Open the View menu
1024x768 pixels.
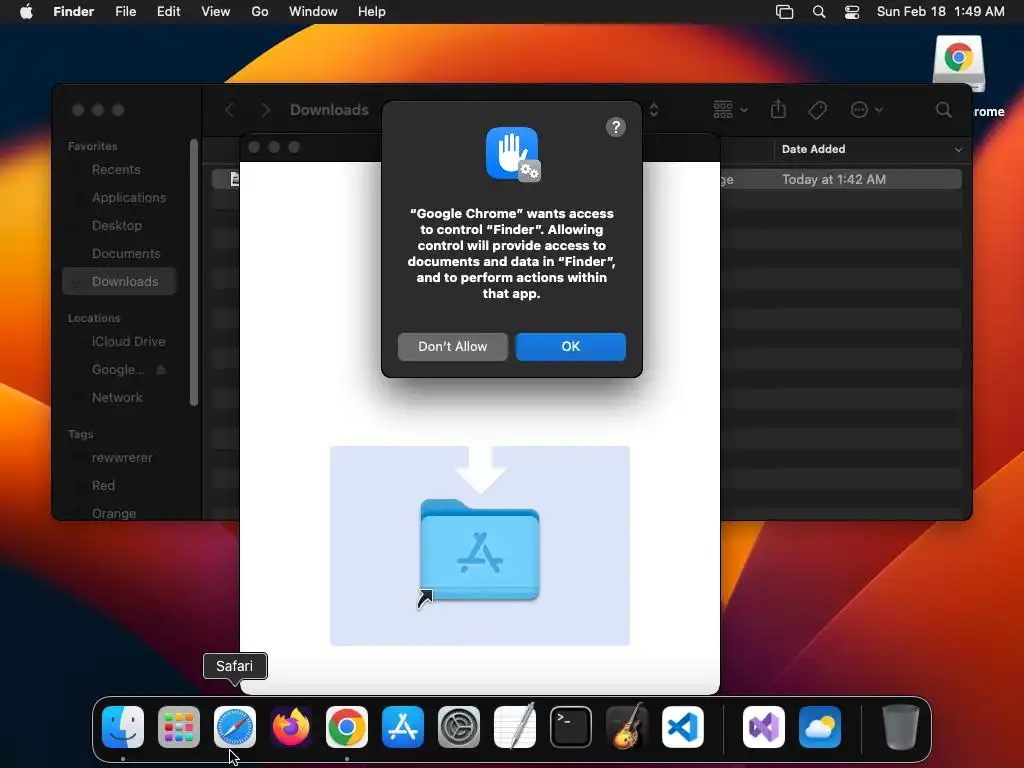point(216,12)
